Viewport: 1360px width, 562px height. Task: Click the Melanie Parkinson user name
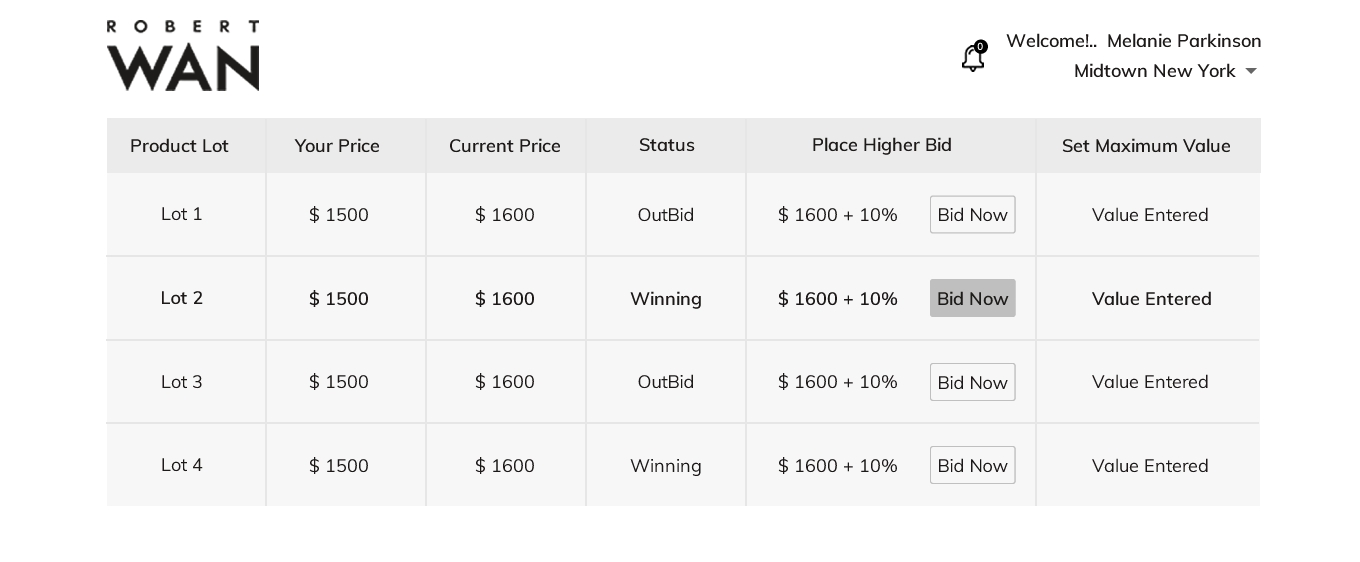pyautogui.click(x=1183, y=41)
